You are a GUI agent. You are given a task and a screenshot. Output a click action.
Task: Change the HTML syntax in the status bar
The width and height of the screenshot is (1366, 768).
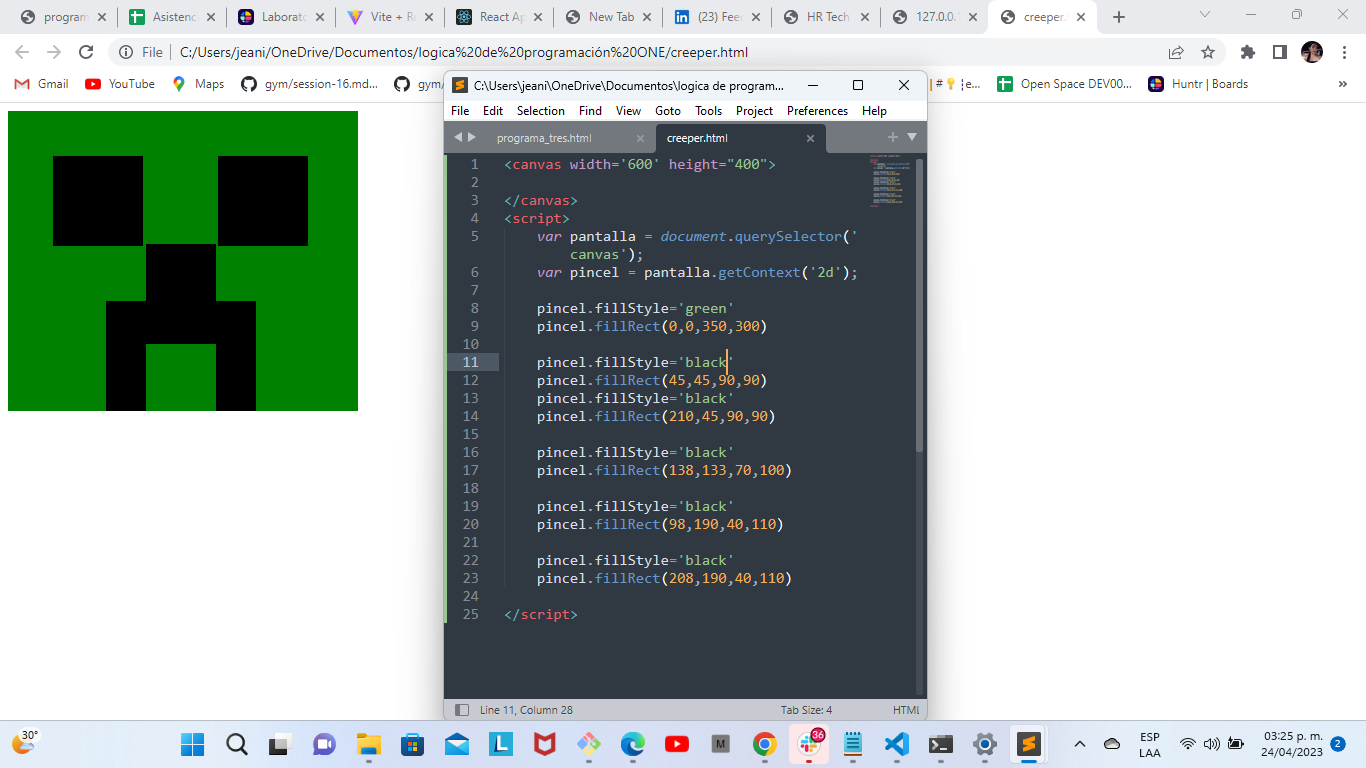pyautogui.click(x=906, y=710)
